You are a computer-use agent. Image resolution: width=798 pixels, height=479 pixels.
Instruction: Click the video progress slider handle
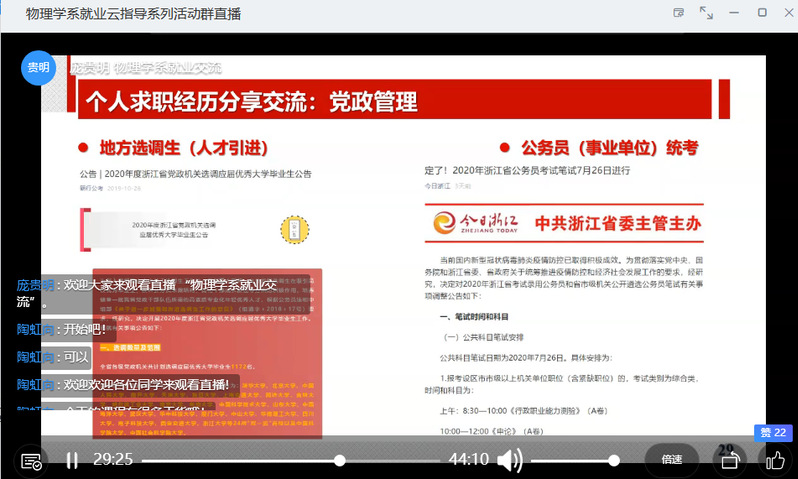(x=340, y=460)
